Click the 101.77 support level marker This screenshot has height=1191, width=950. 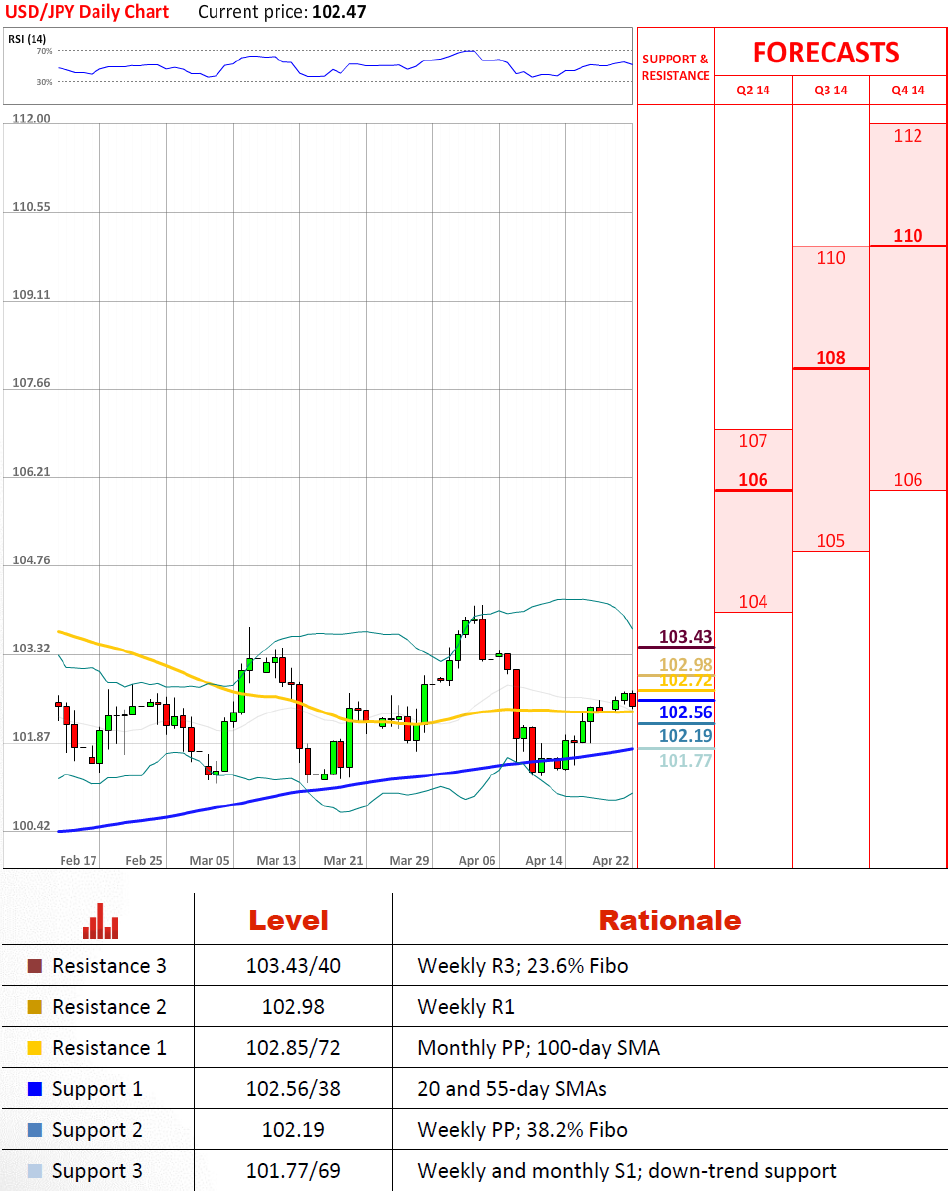[x=685, y=760]
